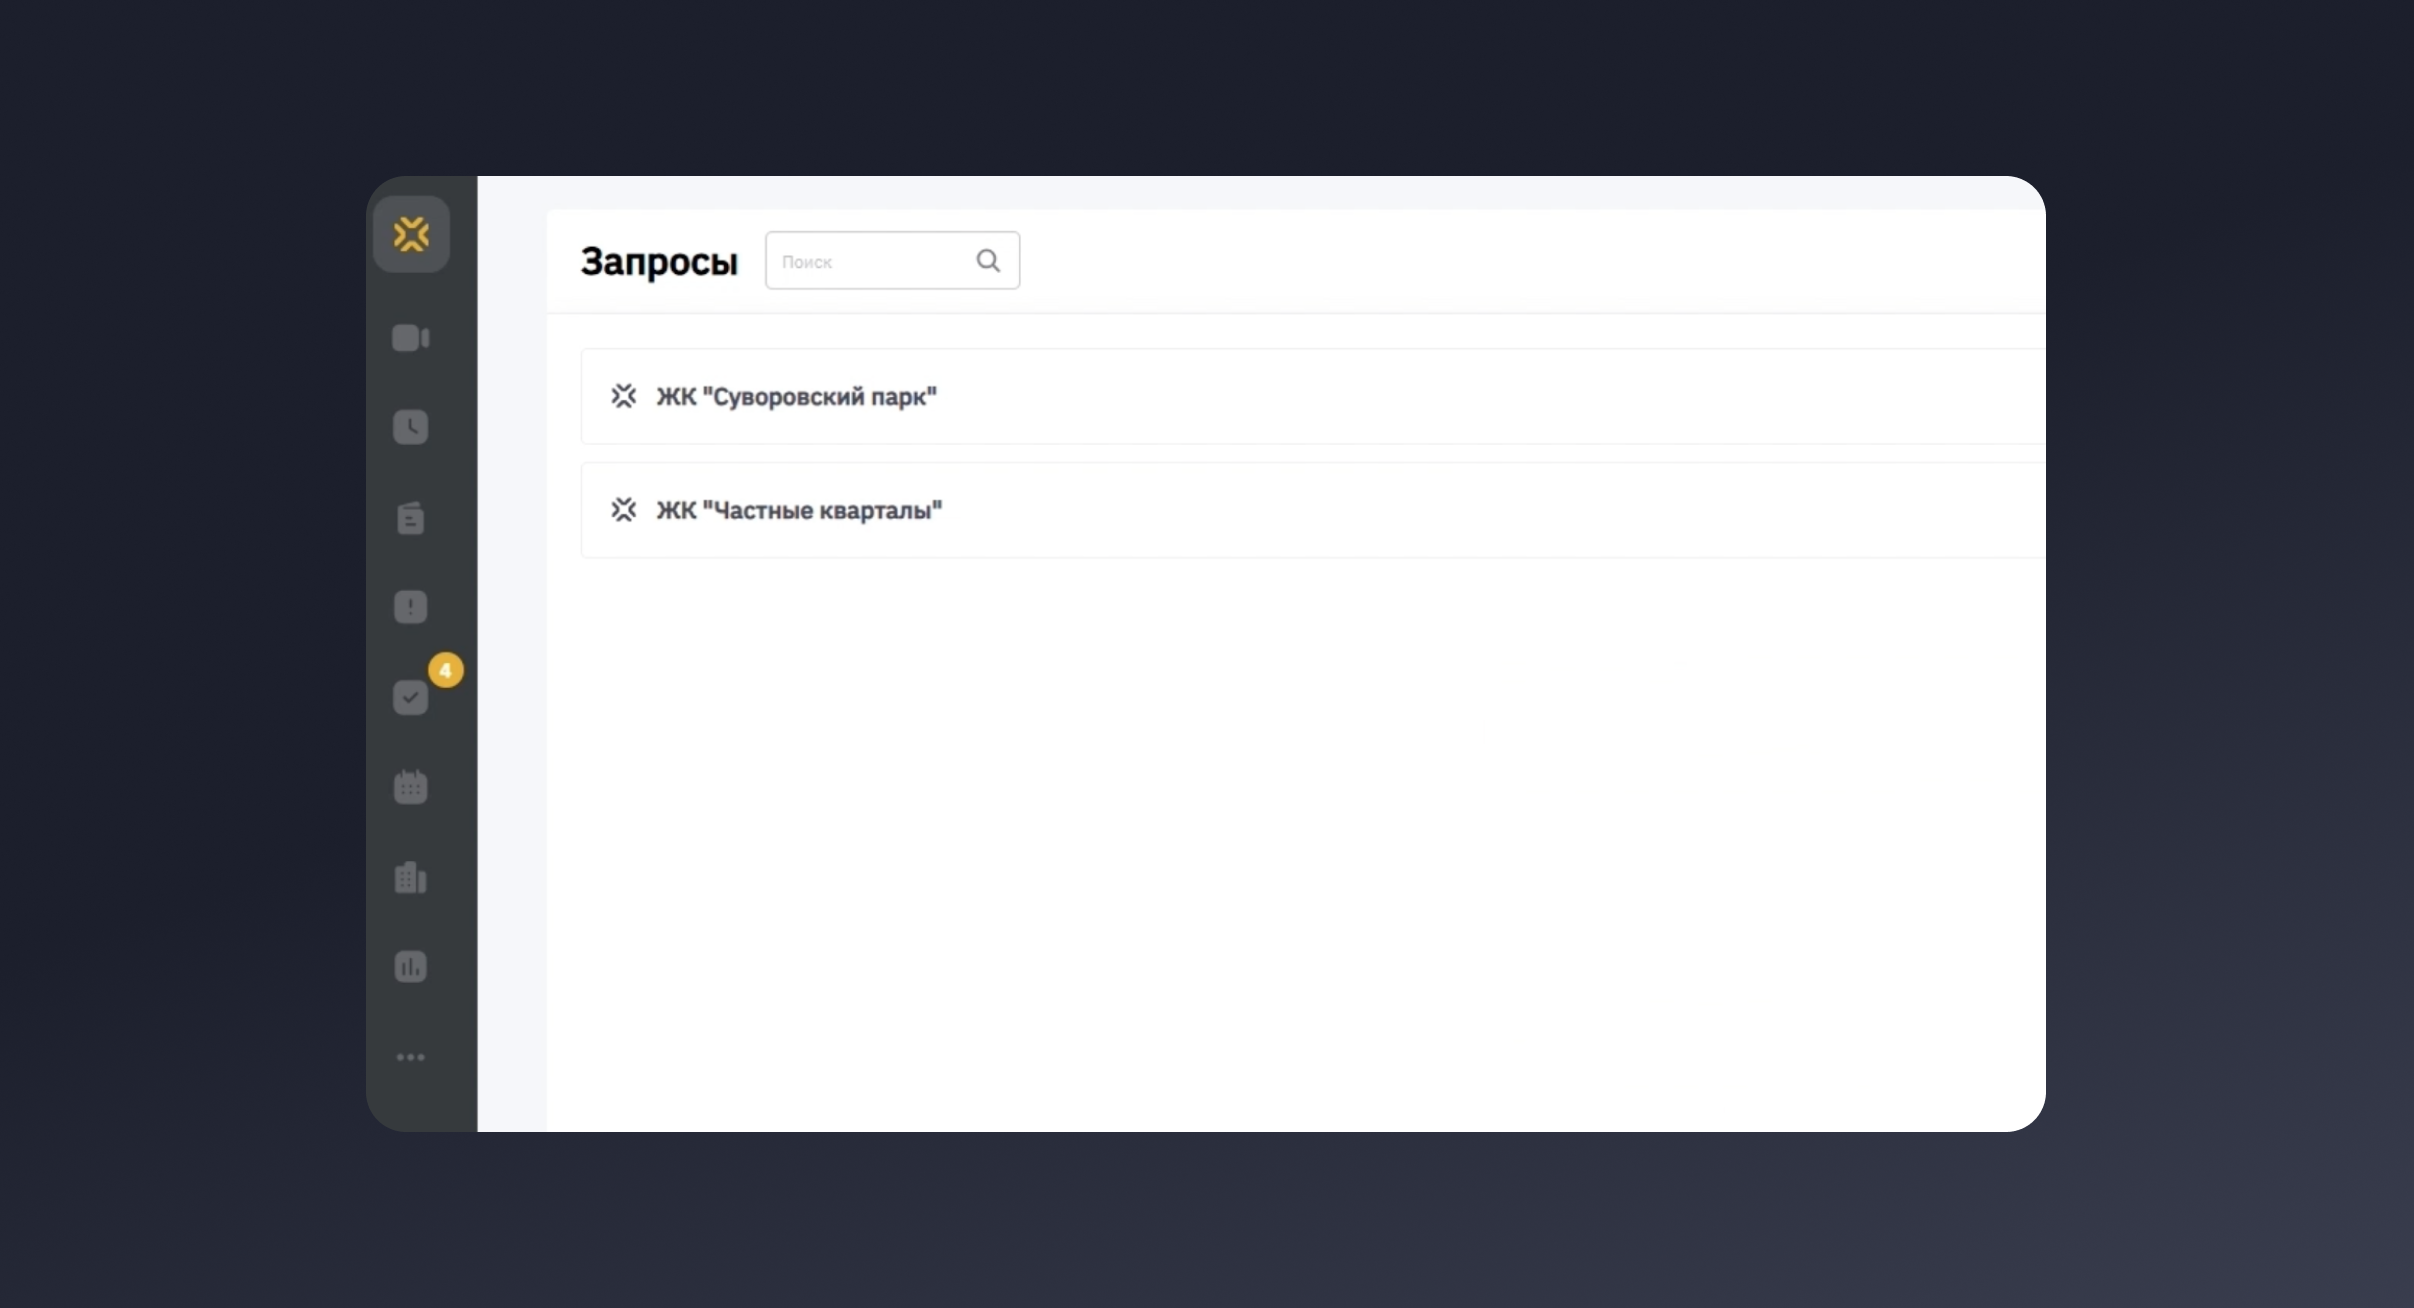Open the calendar sidebar icon
Screen dimensions: 2414x1308
(411, 787)
